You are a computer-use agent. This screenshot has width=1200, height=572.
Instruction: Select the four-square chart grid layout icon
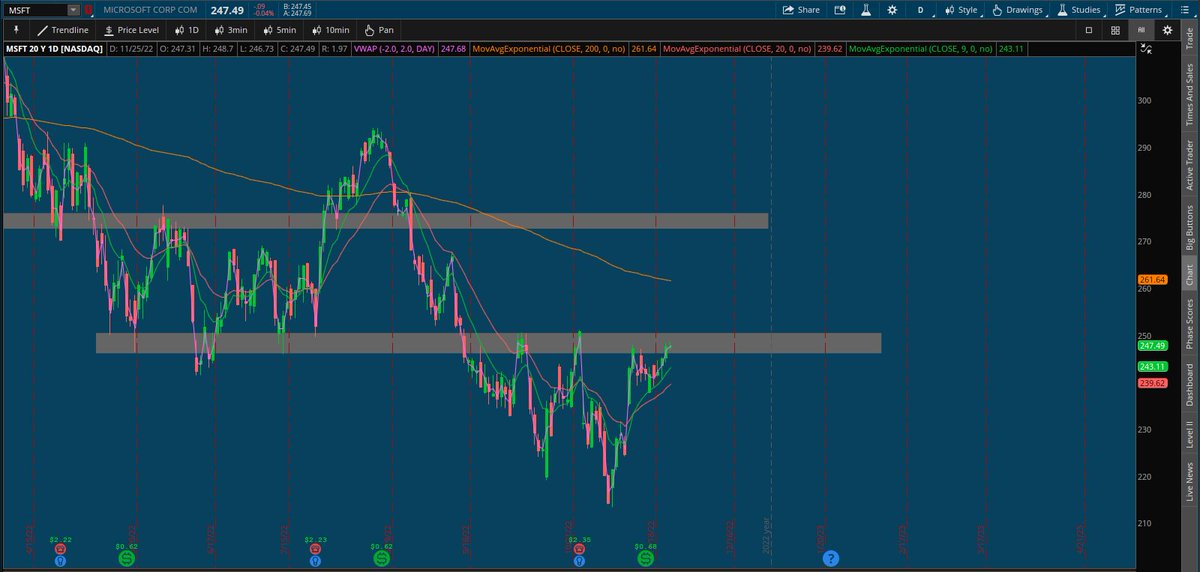click(1115, 30)
